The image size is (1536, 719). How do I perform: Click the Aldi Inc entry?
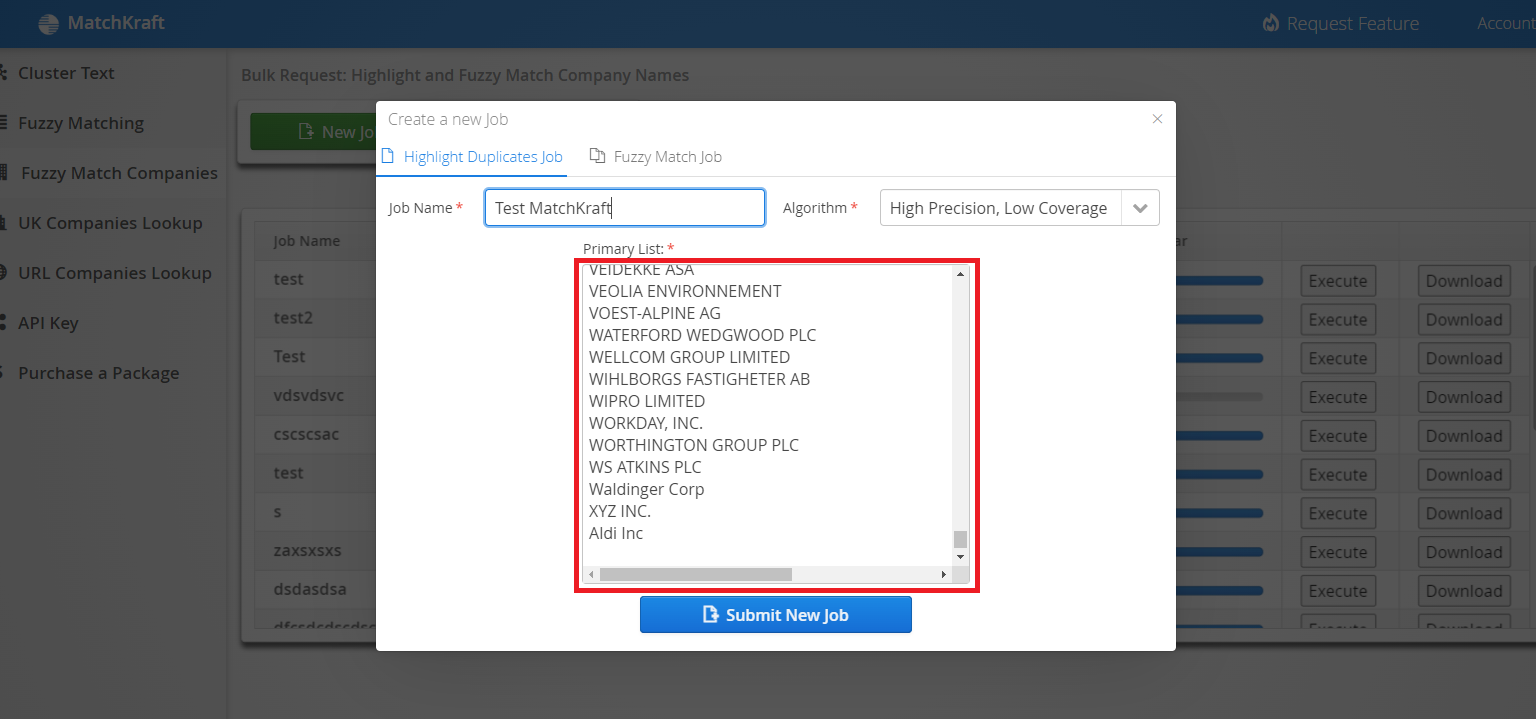click(x=616, y=533)
